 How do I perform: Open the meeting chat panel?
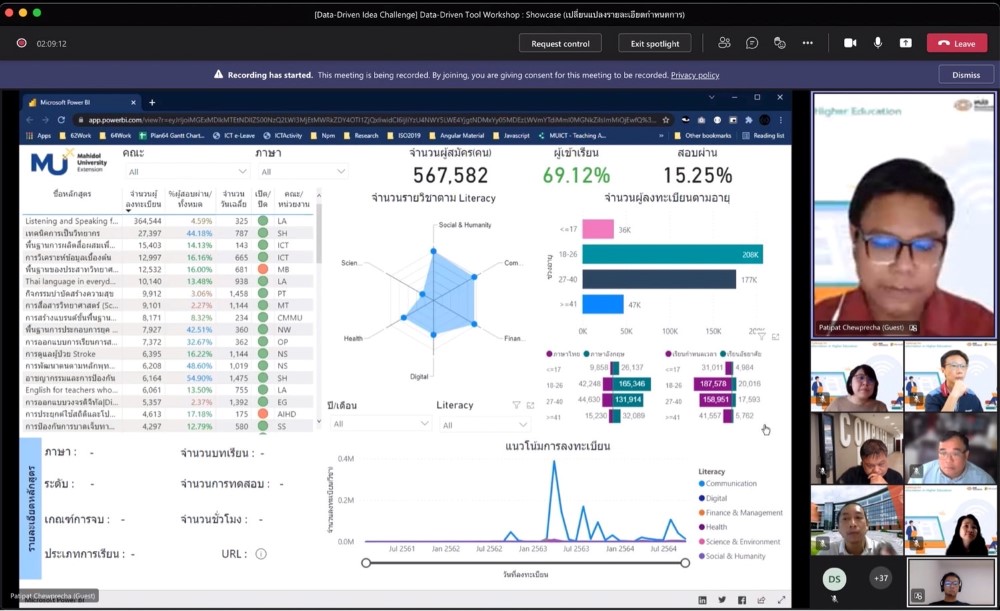pos(752,43)
